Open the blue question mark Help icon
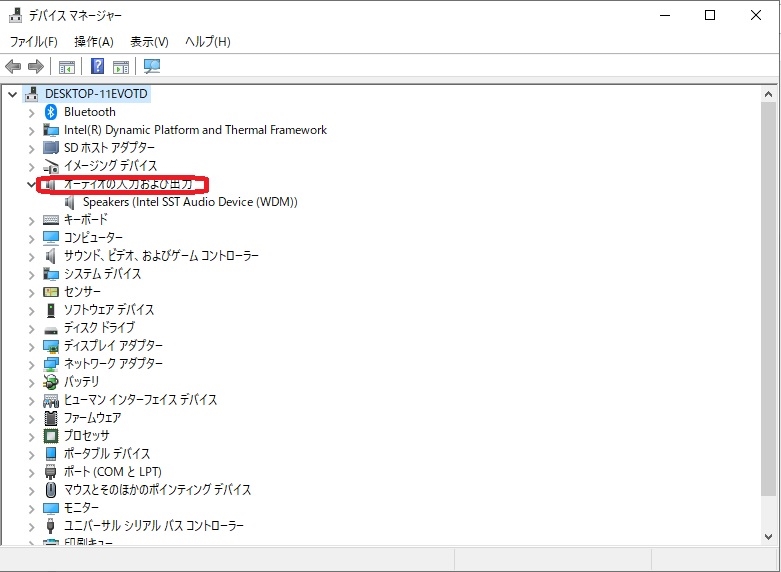Screen dimensions: 781x572 point(98,66)
